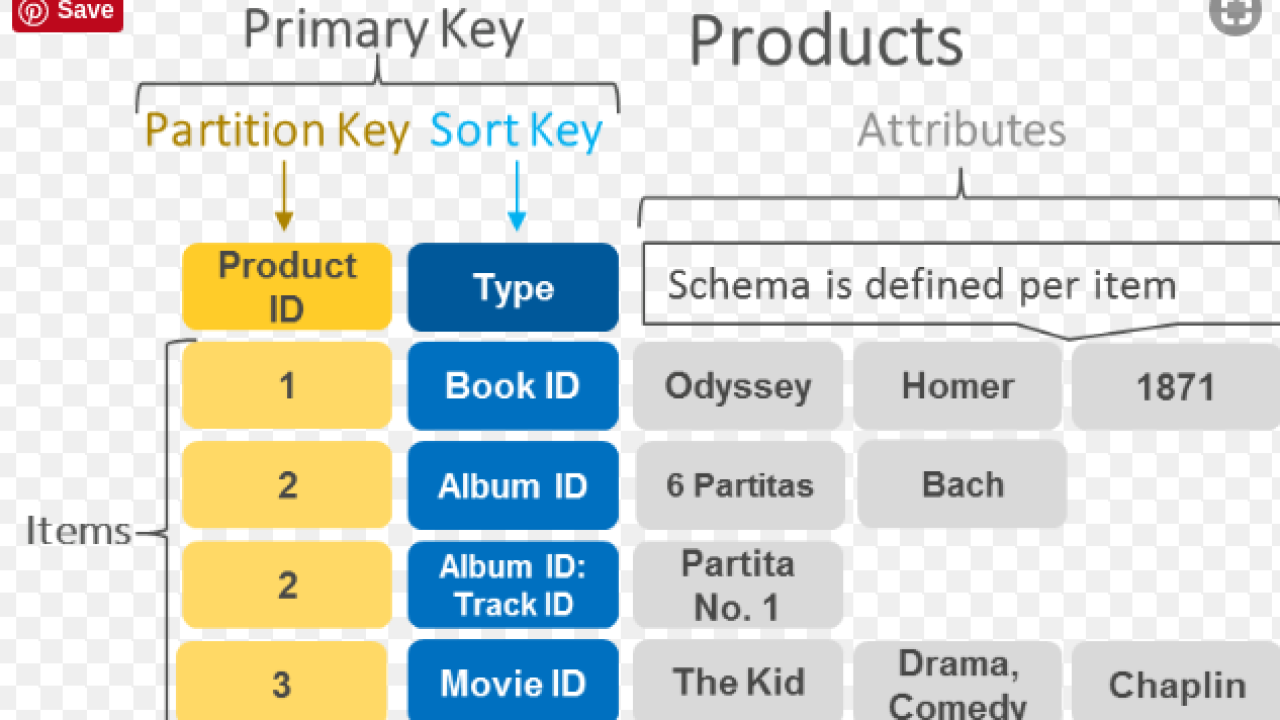
Task: Click the 6 Partitas cell
Action: (740, 486)
